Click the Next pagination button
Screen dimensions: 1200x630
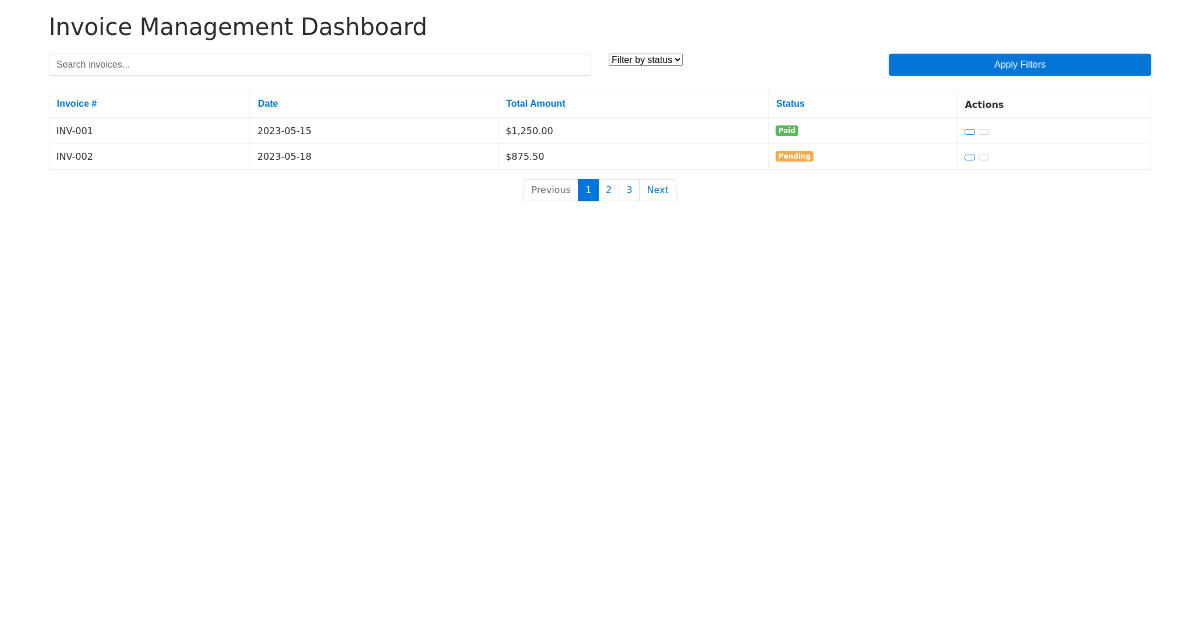[x=657, y=189]
